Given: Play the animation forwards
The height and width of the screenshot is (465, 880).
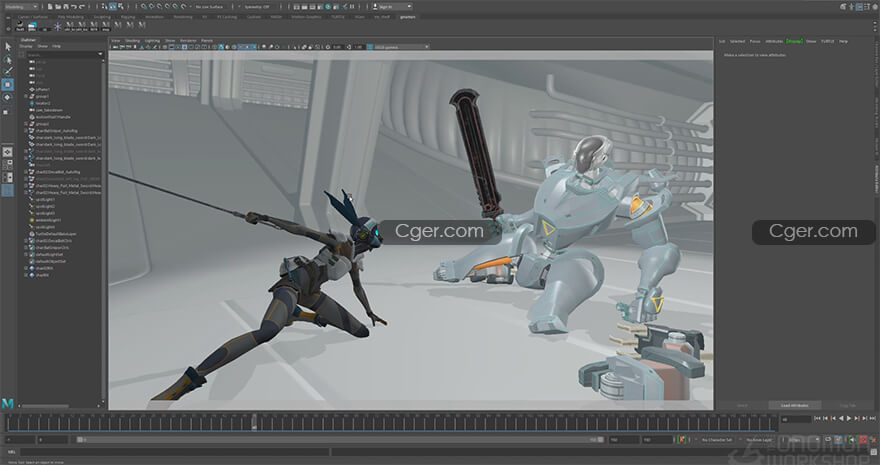Looking at the screenshot, I should (849, 418).
